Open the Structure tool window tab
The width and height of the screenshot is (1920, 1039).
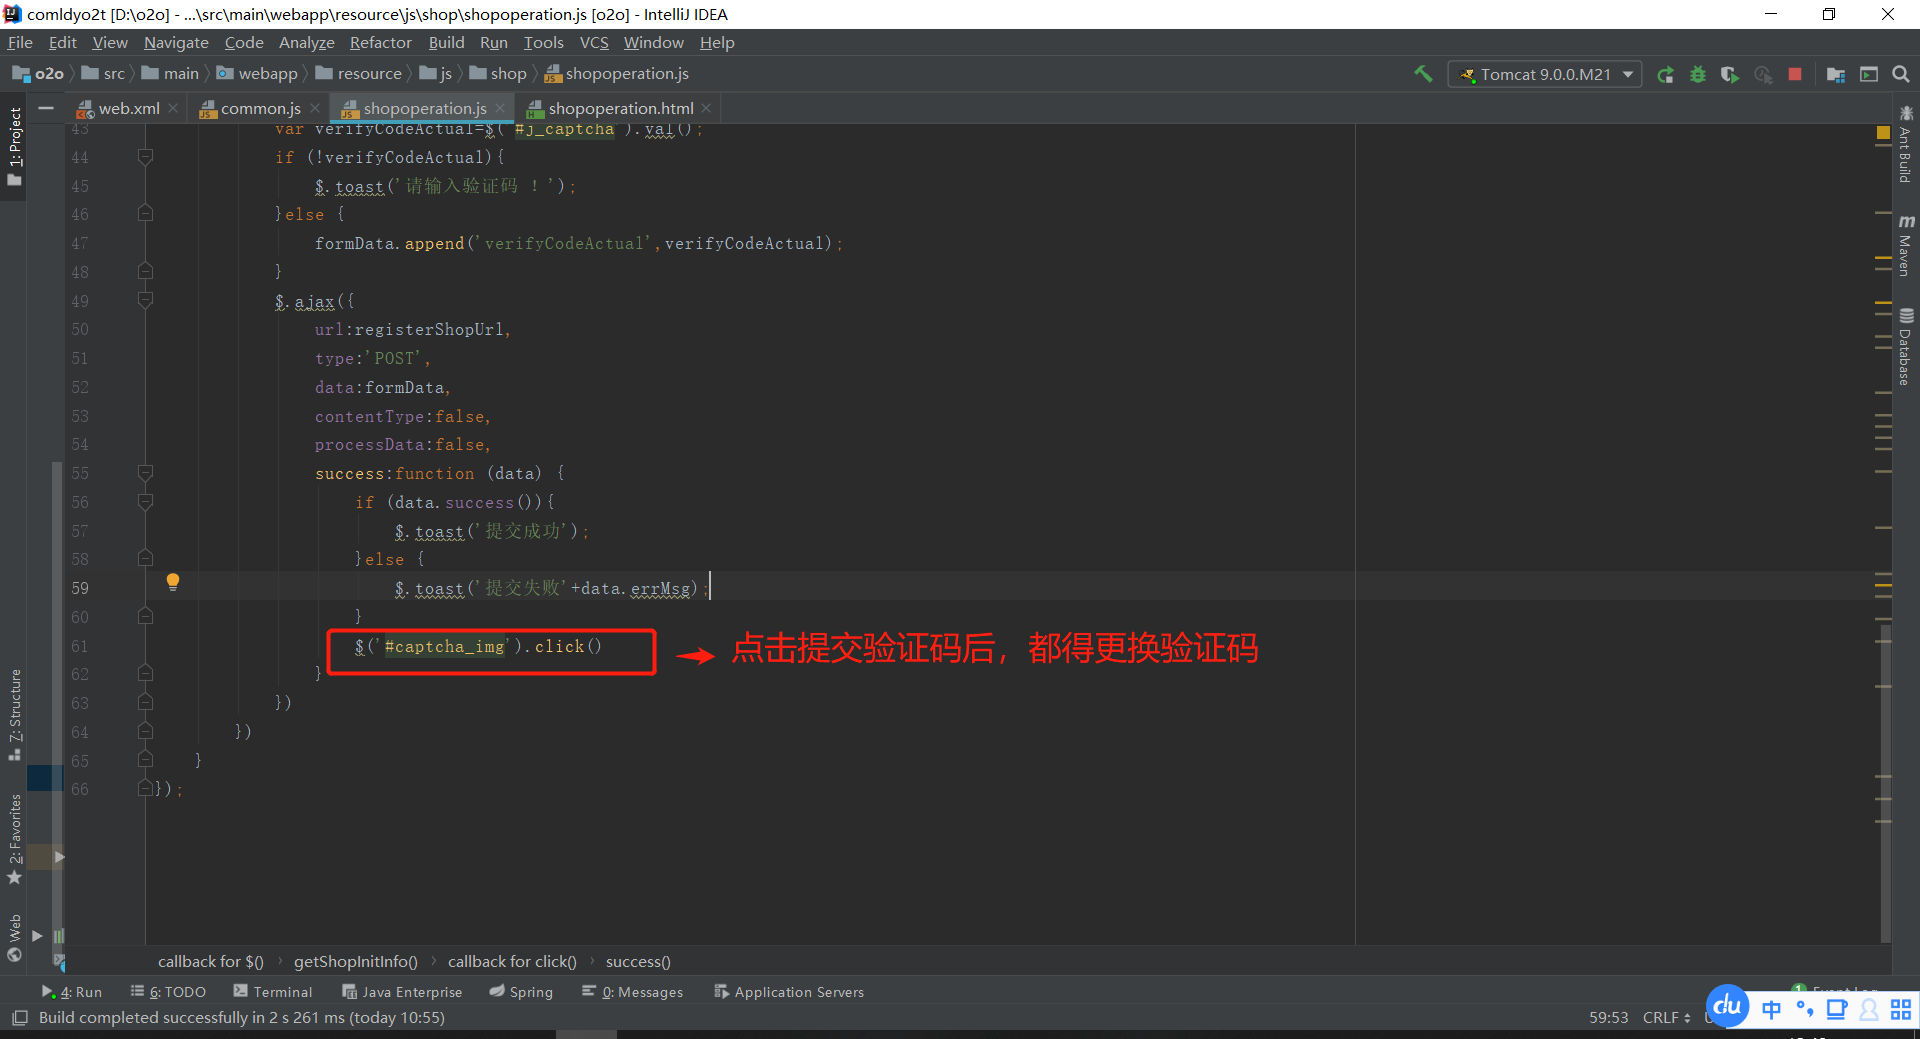pos(14,715)
